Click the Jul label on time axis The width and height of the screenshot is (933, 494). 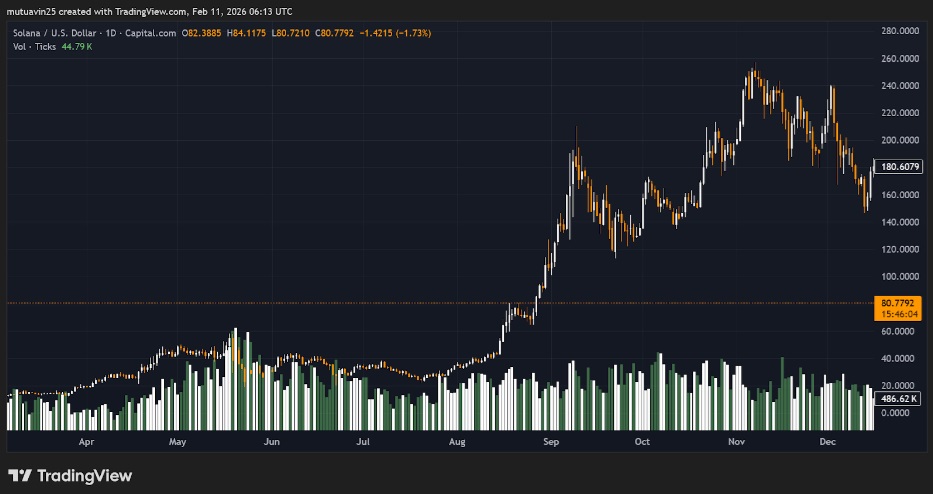point(363,442)
